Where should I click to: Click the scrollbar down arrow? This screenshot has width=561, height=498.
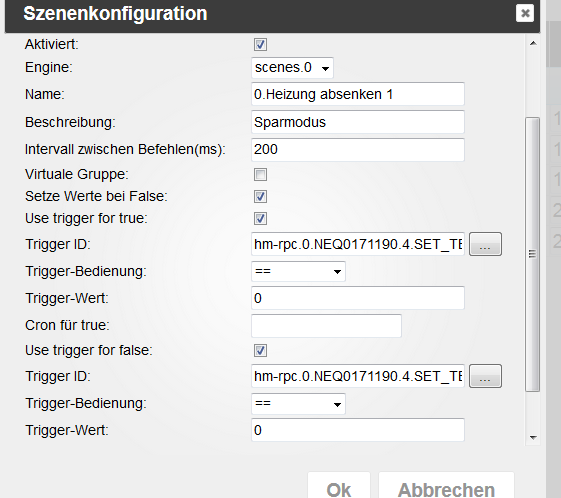(533, 438)
